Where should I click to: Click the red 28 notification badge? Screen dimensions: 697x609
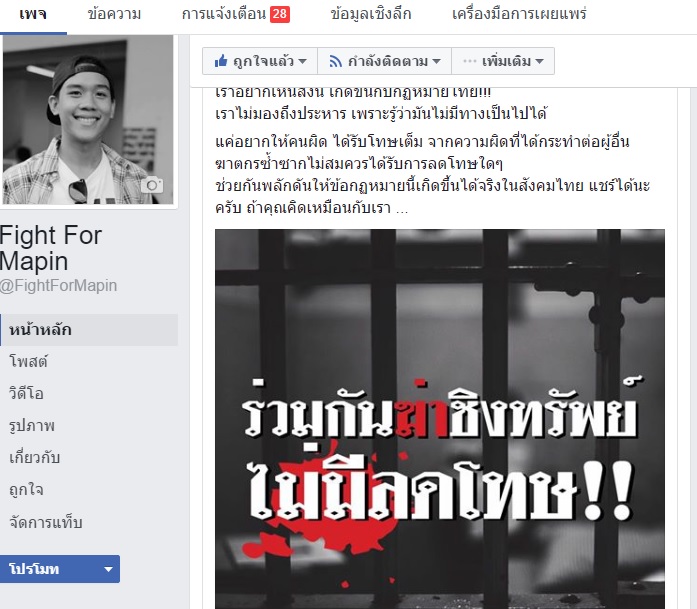point(280,14)
